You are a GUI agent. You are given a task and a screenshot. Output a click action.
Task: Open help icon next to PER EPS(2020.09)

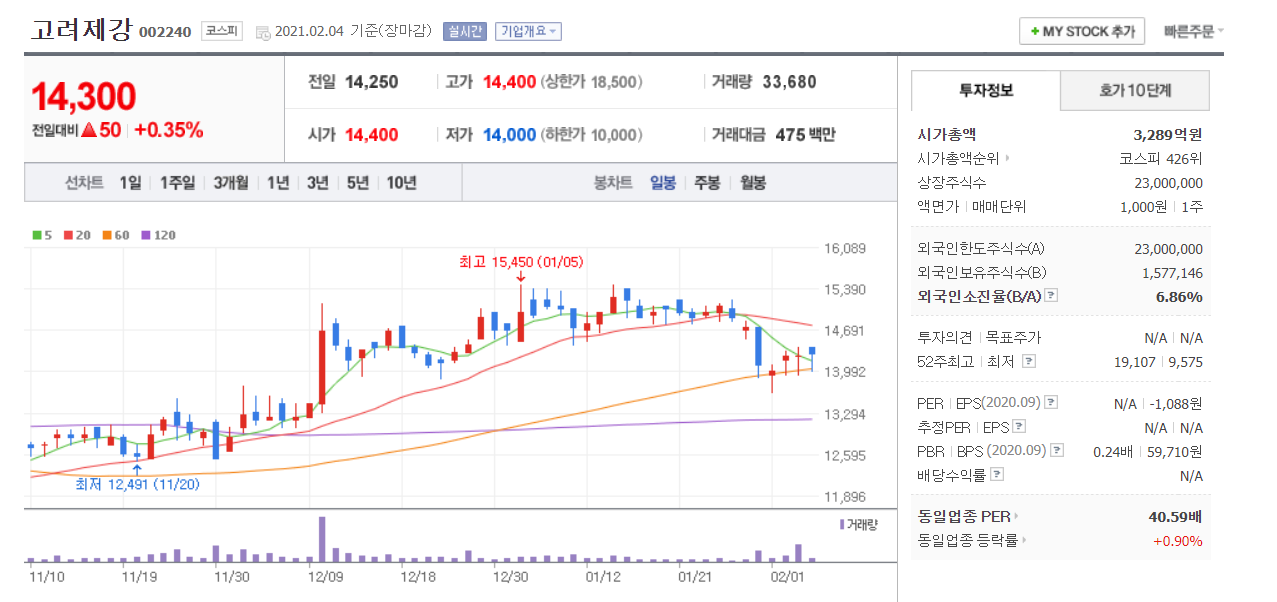[1051, 403]
